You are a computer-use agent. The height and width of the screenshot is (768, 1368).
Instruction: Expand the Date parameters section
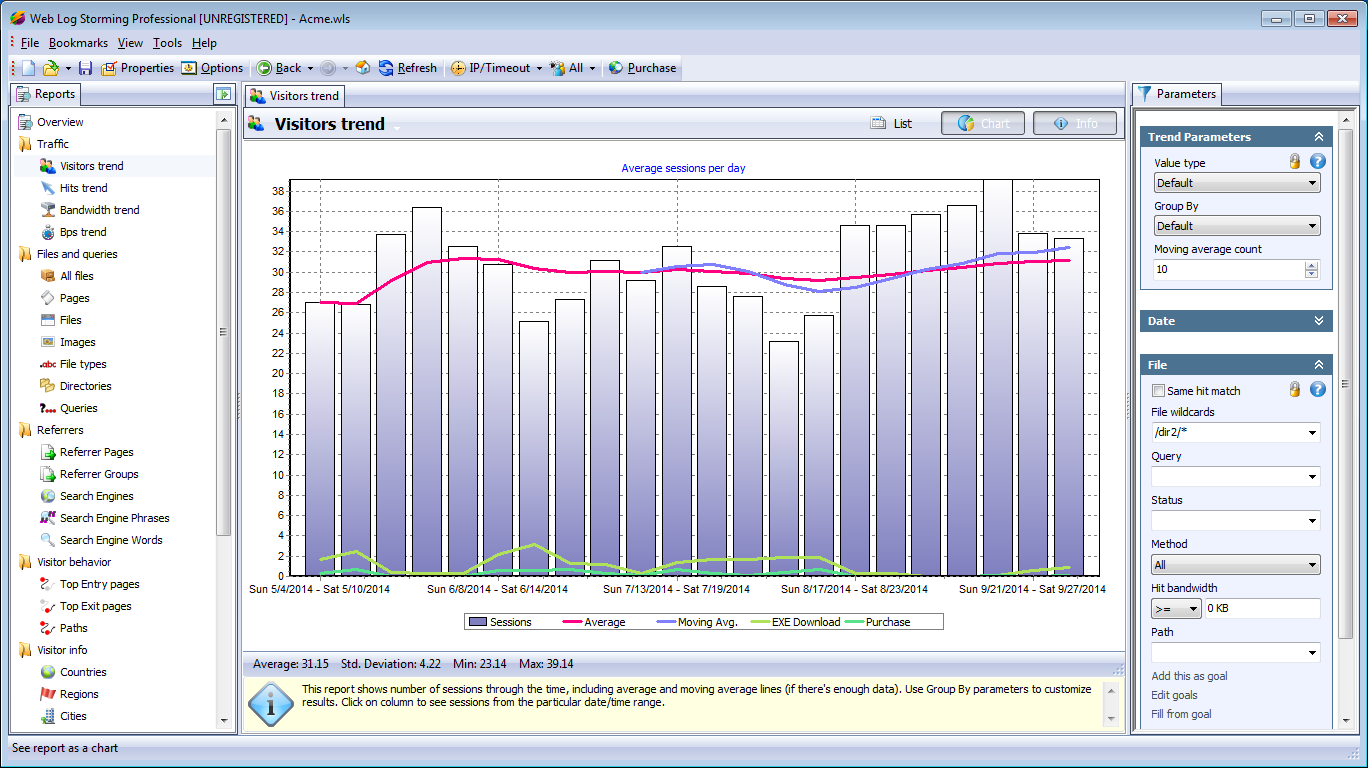[x=1319, y=321]
